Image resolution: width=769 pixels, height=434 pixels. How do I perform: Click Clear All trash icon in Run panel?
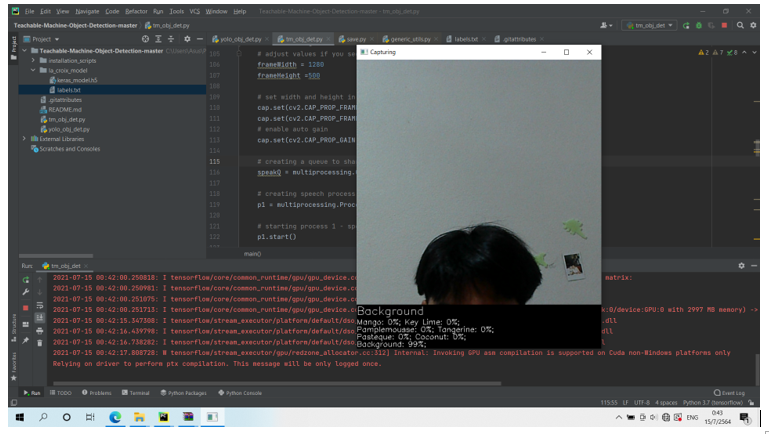40,343
